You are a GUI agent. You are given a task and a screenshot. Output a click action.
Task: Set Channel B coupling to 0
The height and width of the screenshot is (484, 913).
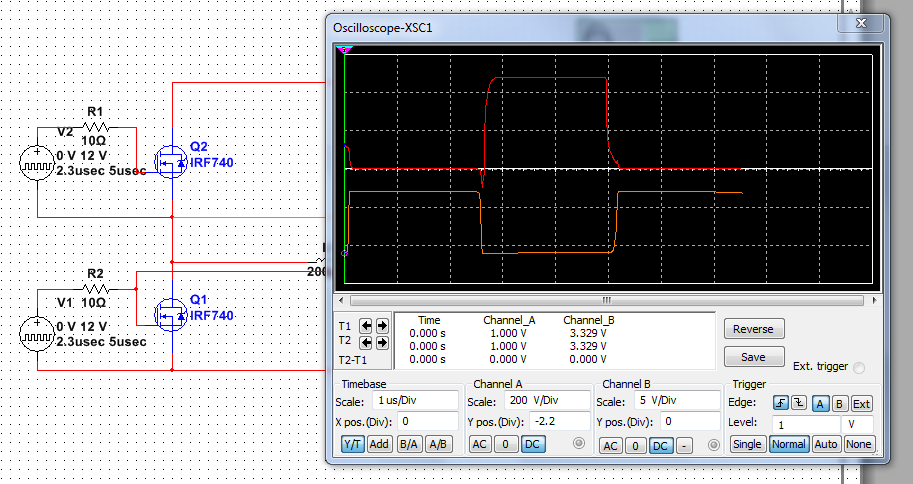(x=635, y=446)
